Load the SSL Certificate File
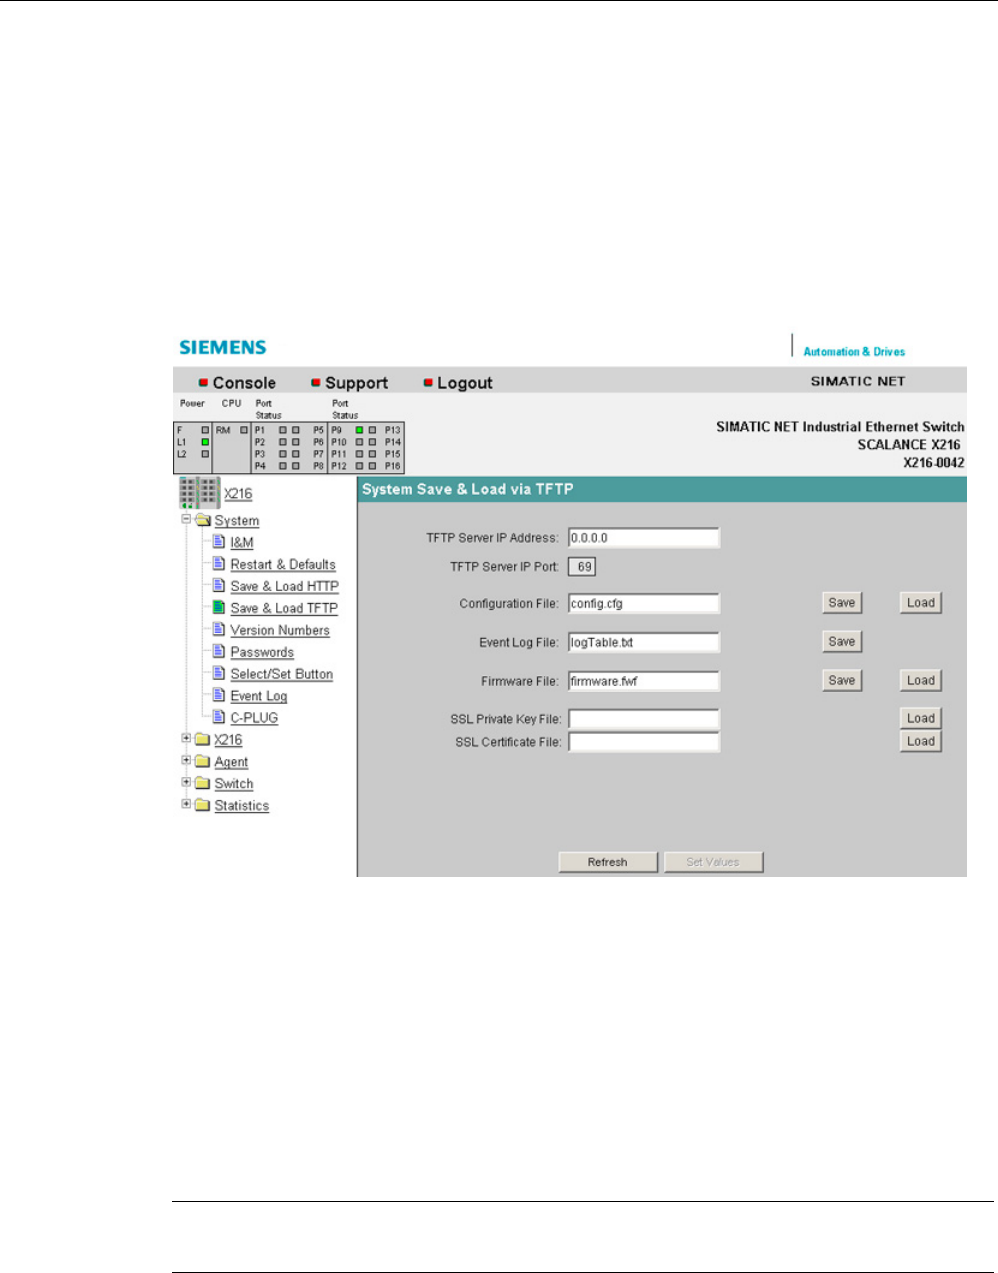The image size is (998, 1273). (921, 741)
